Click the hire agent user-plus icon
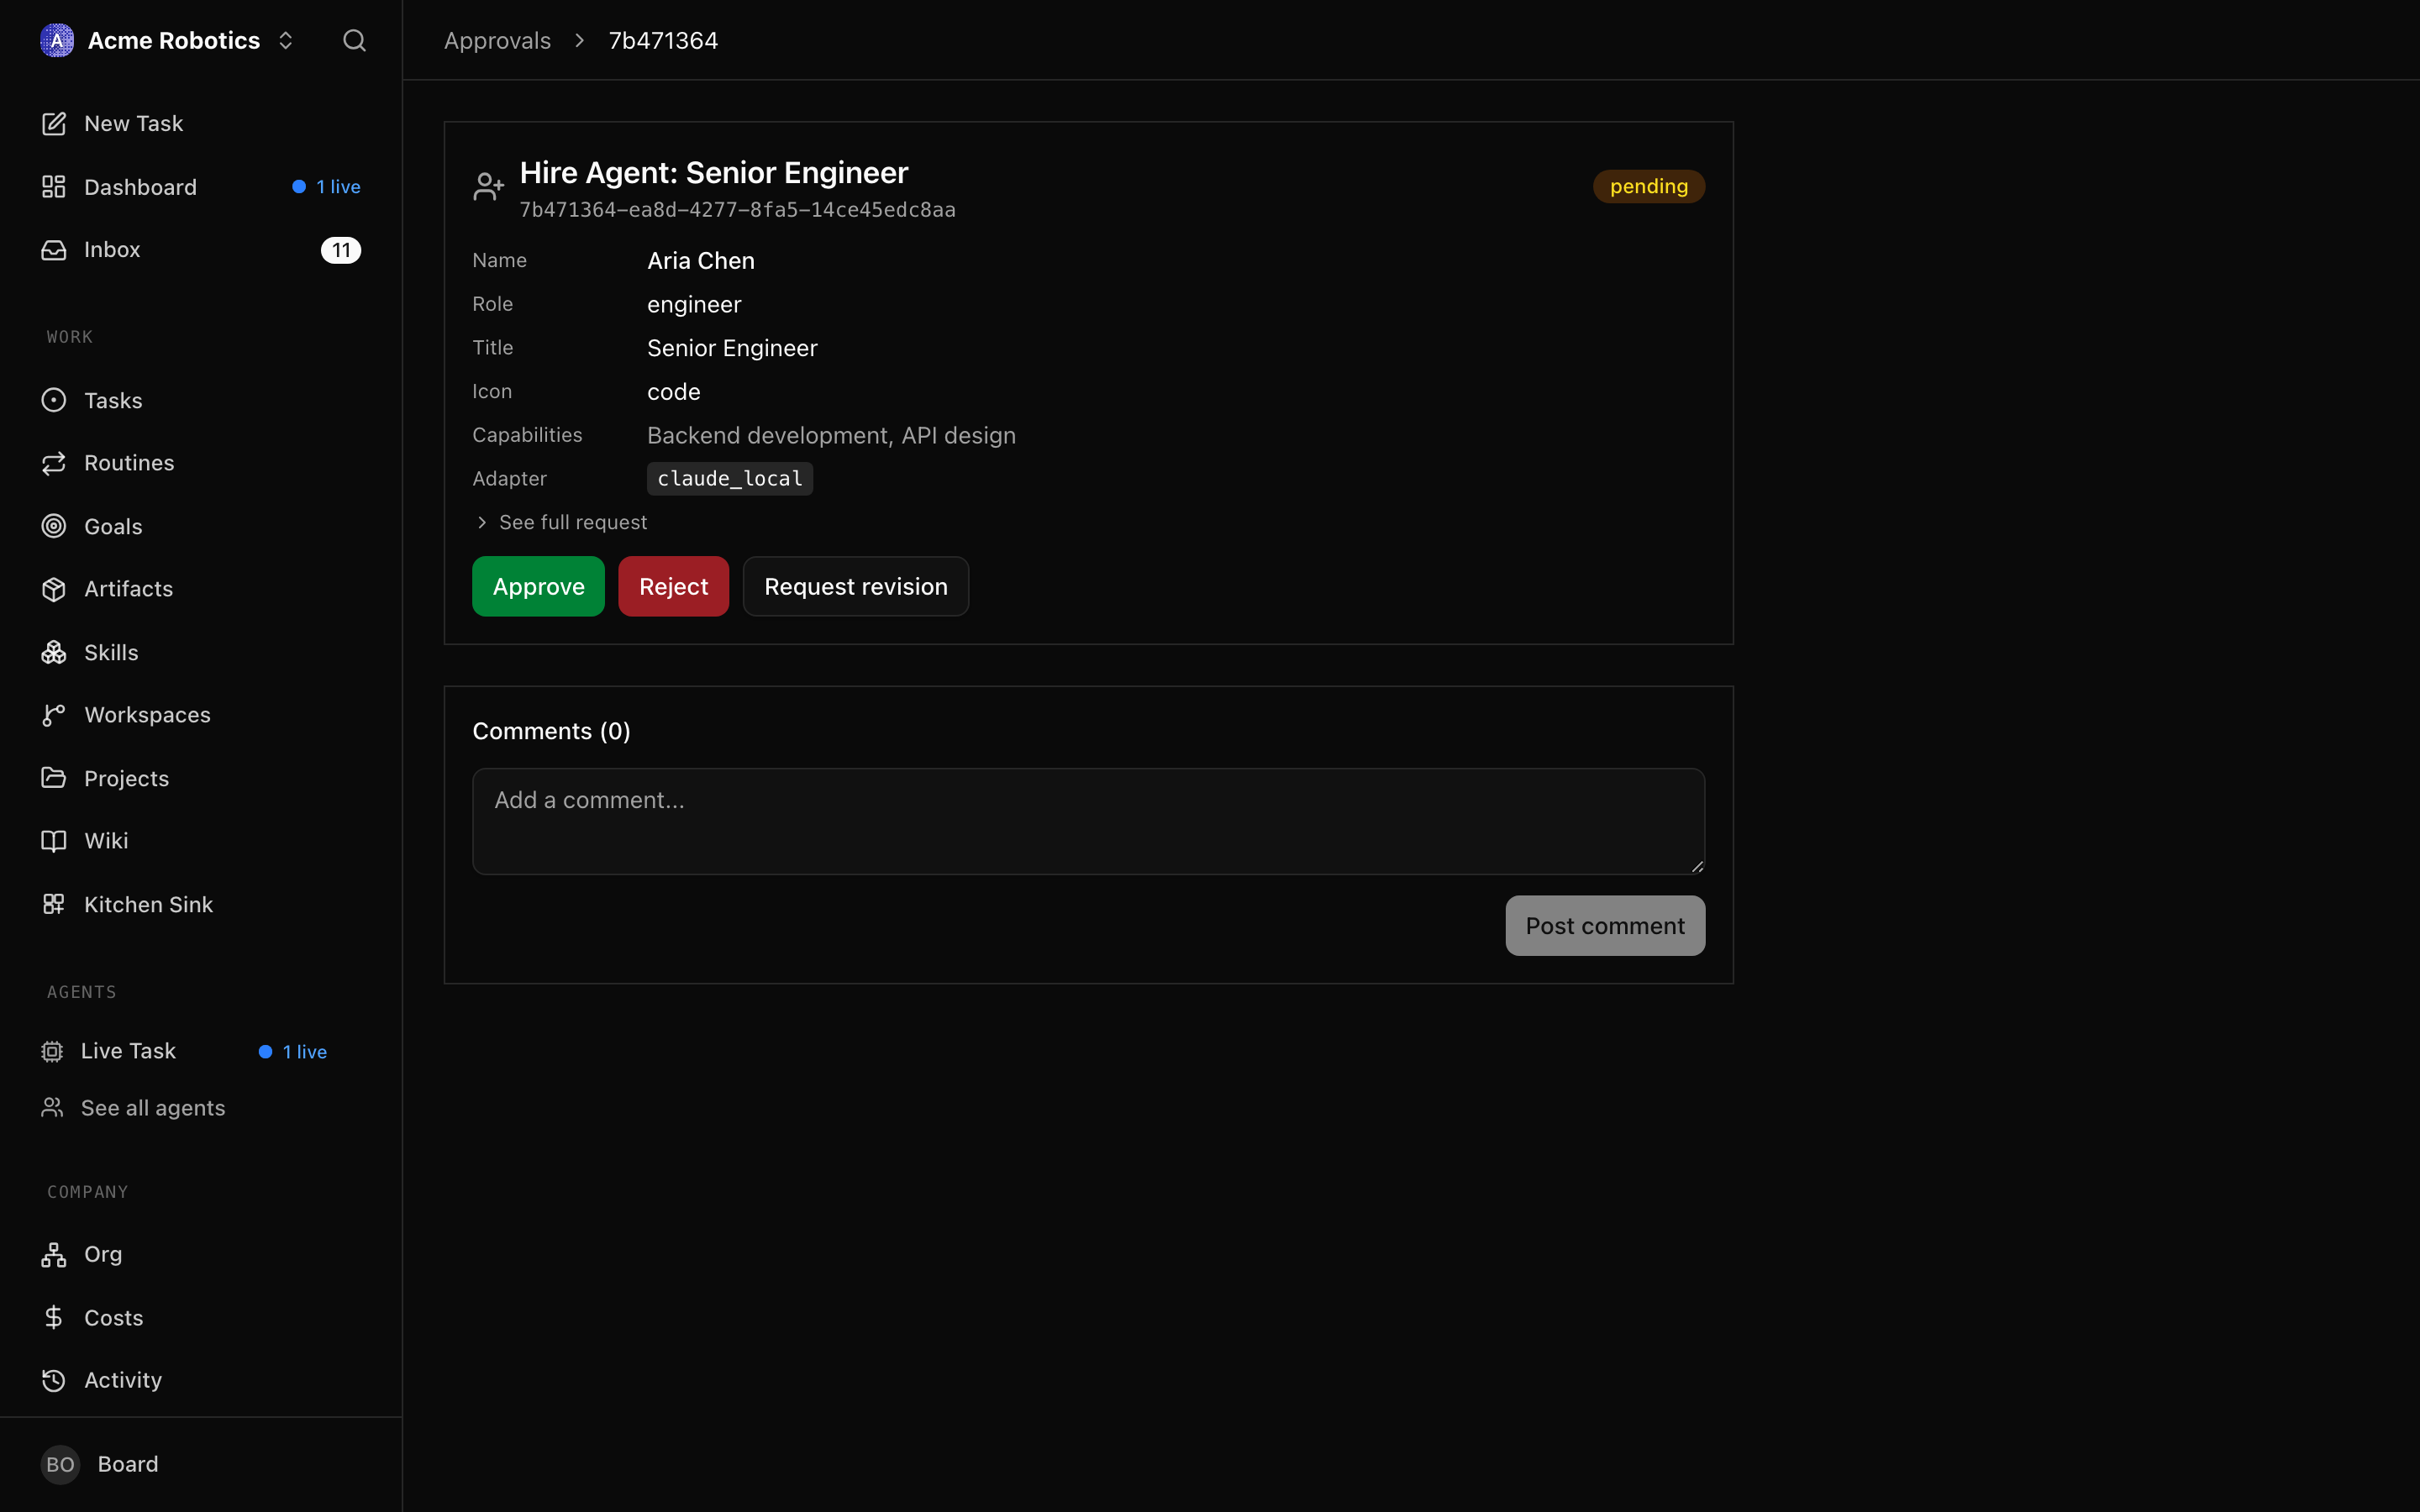This screenshot has width=2420, height=1512. 488,187
